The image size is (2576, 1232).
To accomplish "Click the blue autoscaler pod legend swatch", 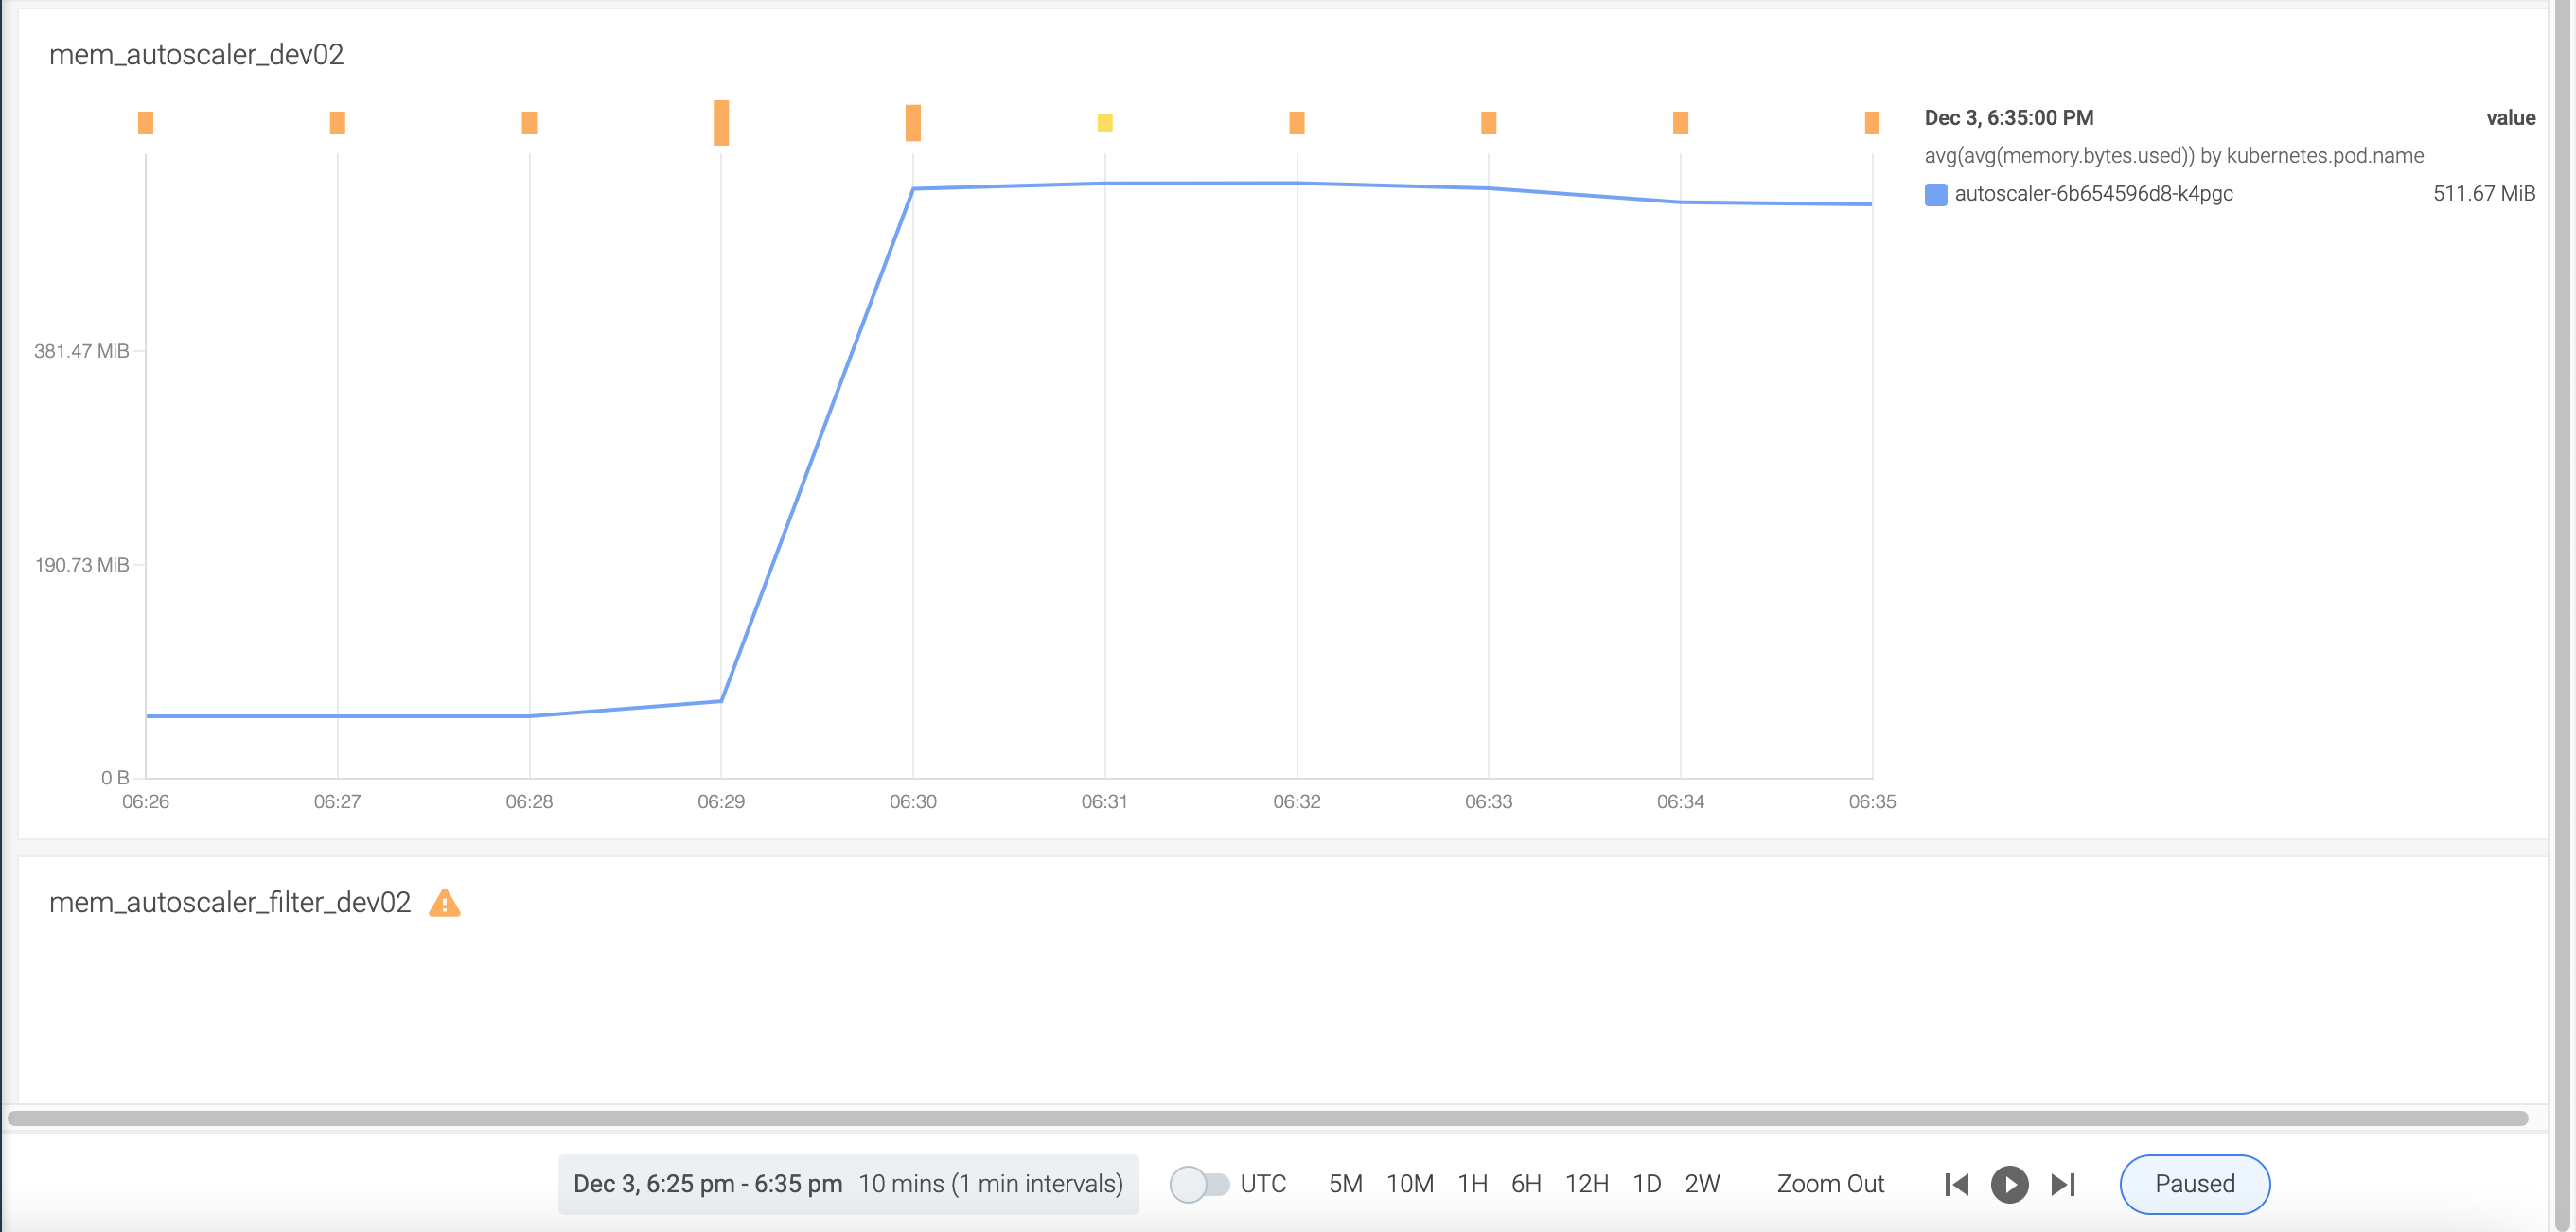I will point(1935,194).
